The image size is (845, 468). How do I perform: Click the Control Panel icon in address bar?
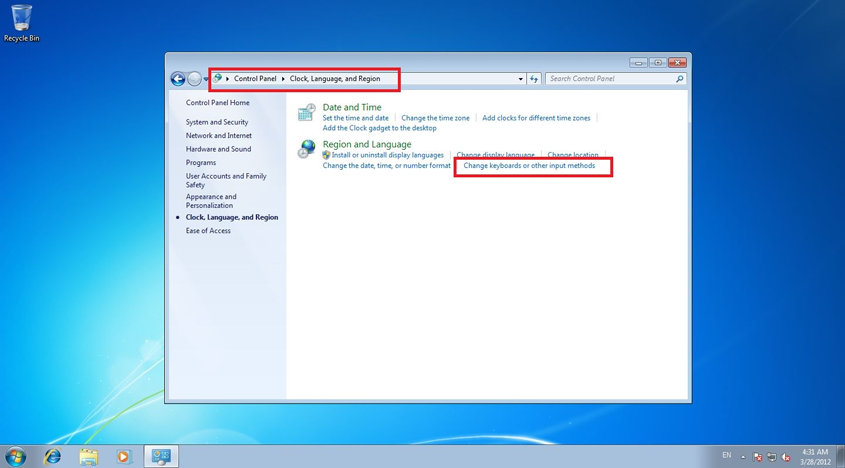(x=217, y=78)
